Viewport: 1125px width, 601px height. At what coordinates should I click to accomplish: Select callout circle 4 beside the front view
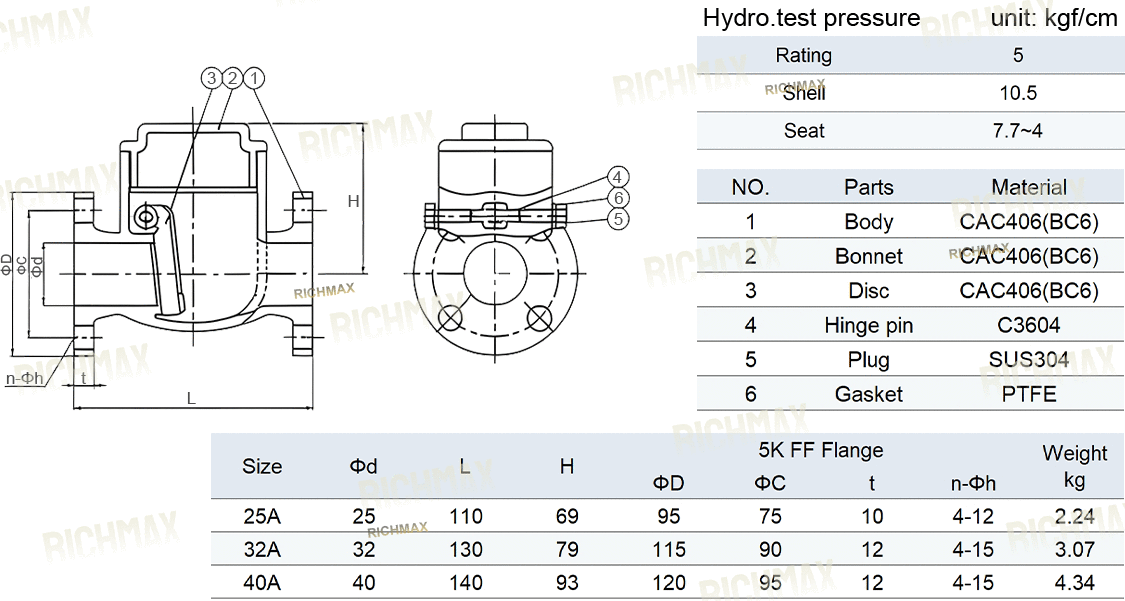coord(618,178)
